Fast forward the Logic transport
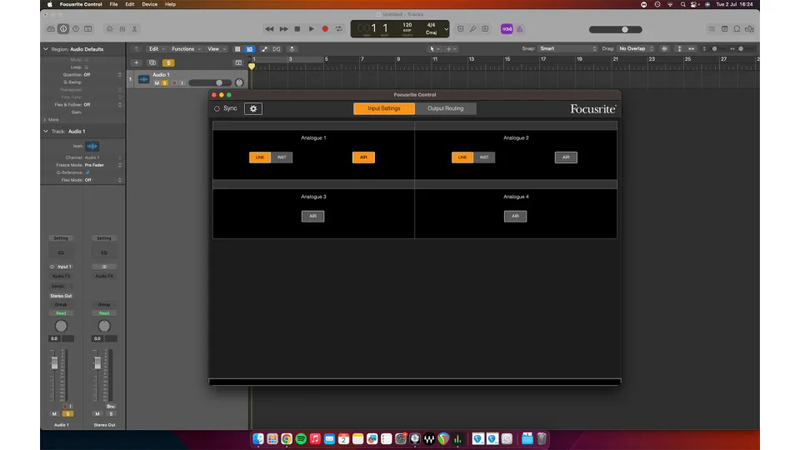This screenshot has height=450, width=800. (284, 29)
